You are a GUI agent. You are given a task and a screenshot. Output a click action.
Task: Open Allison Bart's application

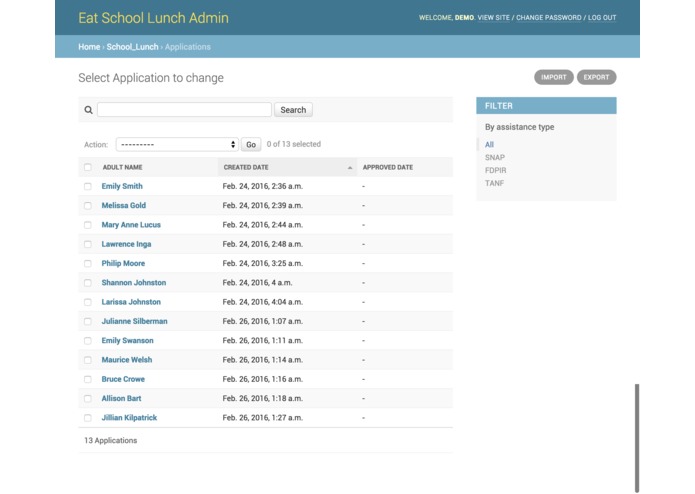[x=121, y=398]
